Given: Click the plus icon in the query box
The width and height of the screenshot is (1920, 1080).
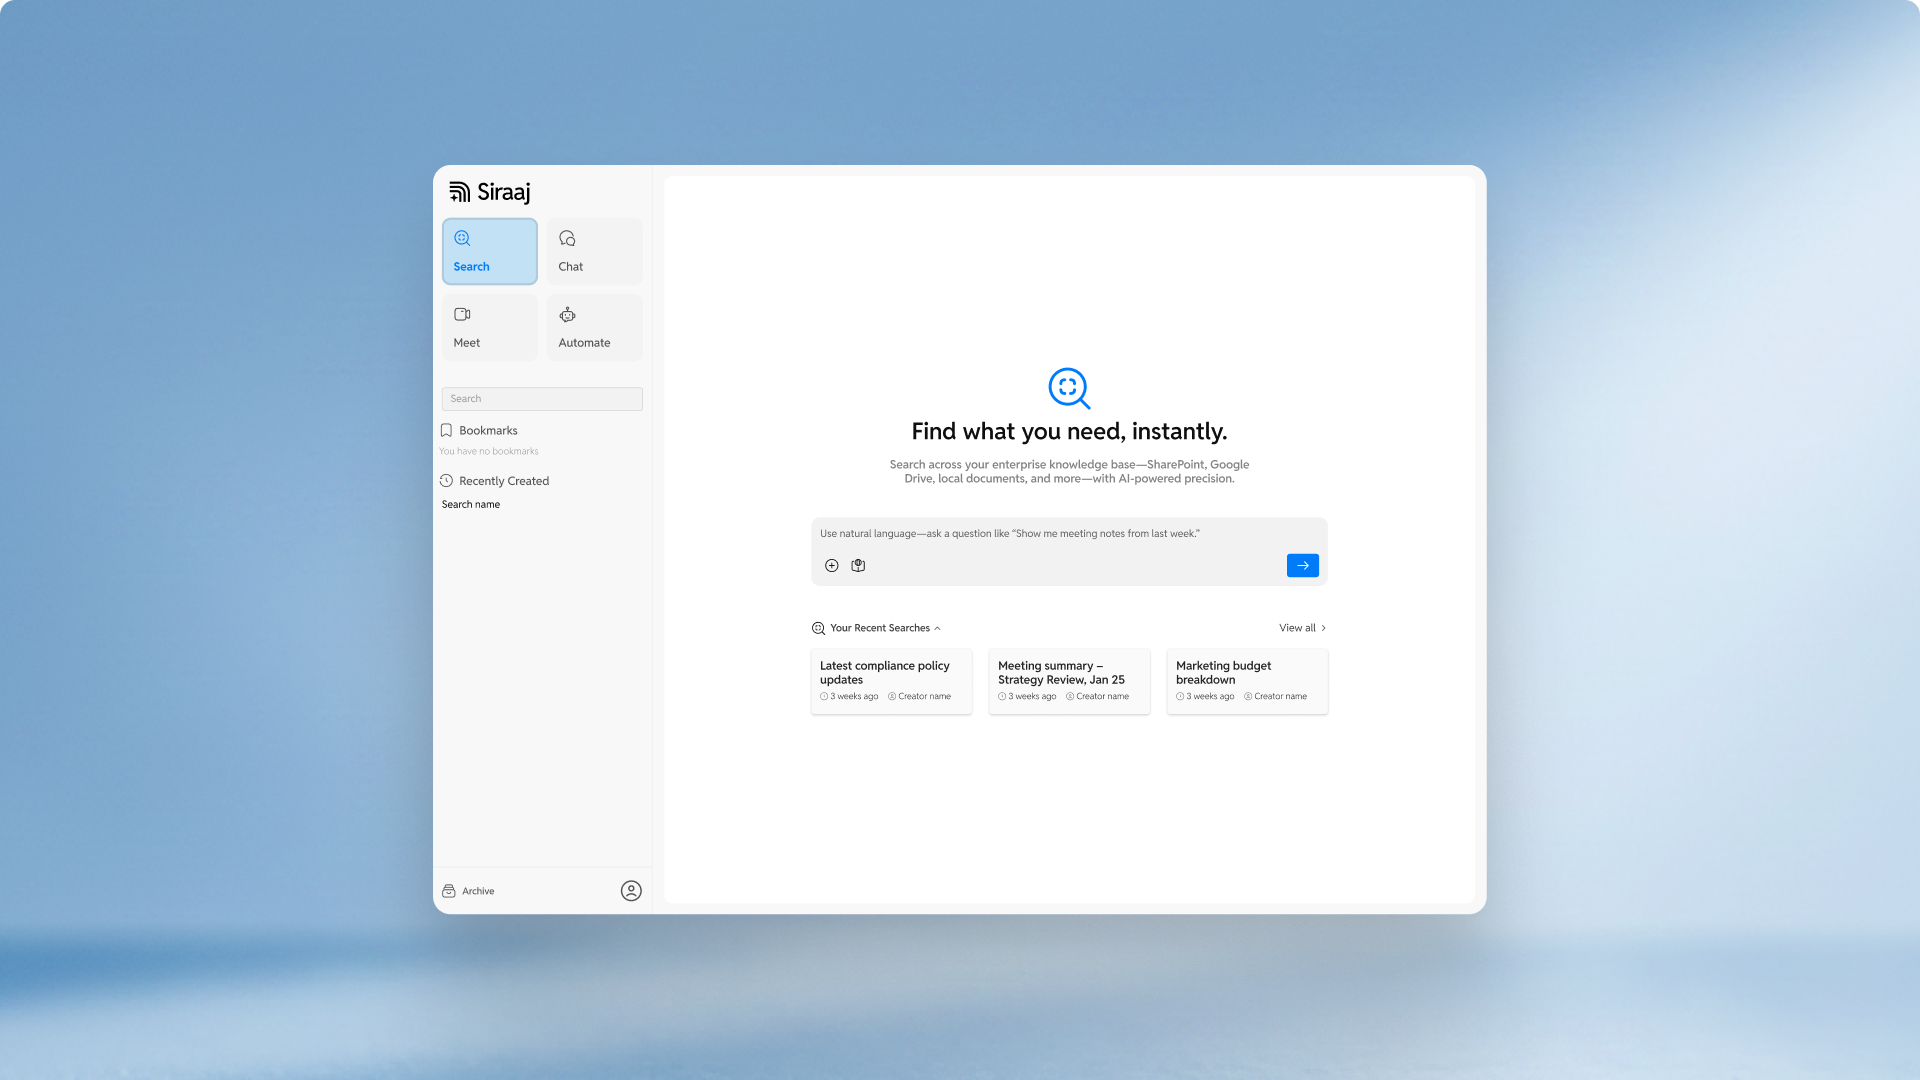Looking at the screenshot, I should pyautogui.click(x=832, y=566).
